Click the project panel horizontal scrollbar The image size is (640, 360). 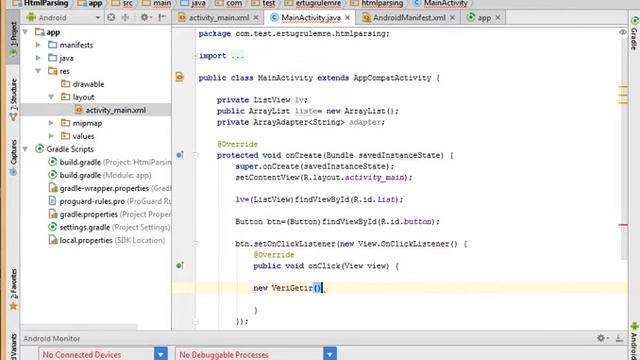tap(80, 327)
